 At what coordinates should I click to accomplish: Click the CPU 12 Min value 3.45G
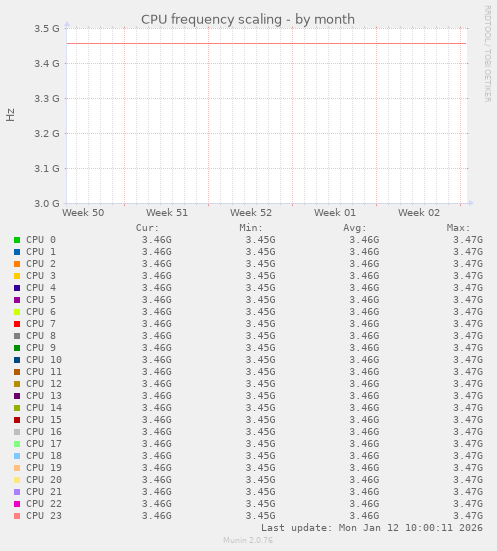click(x=260, y=384)
